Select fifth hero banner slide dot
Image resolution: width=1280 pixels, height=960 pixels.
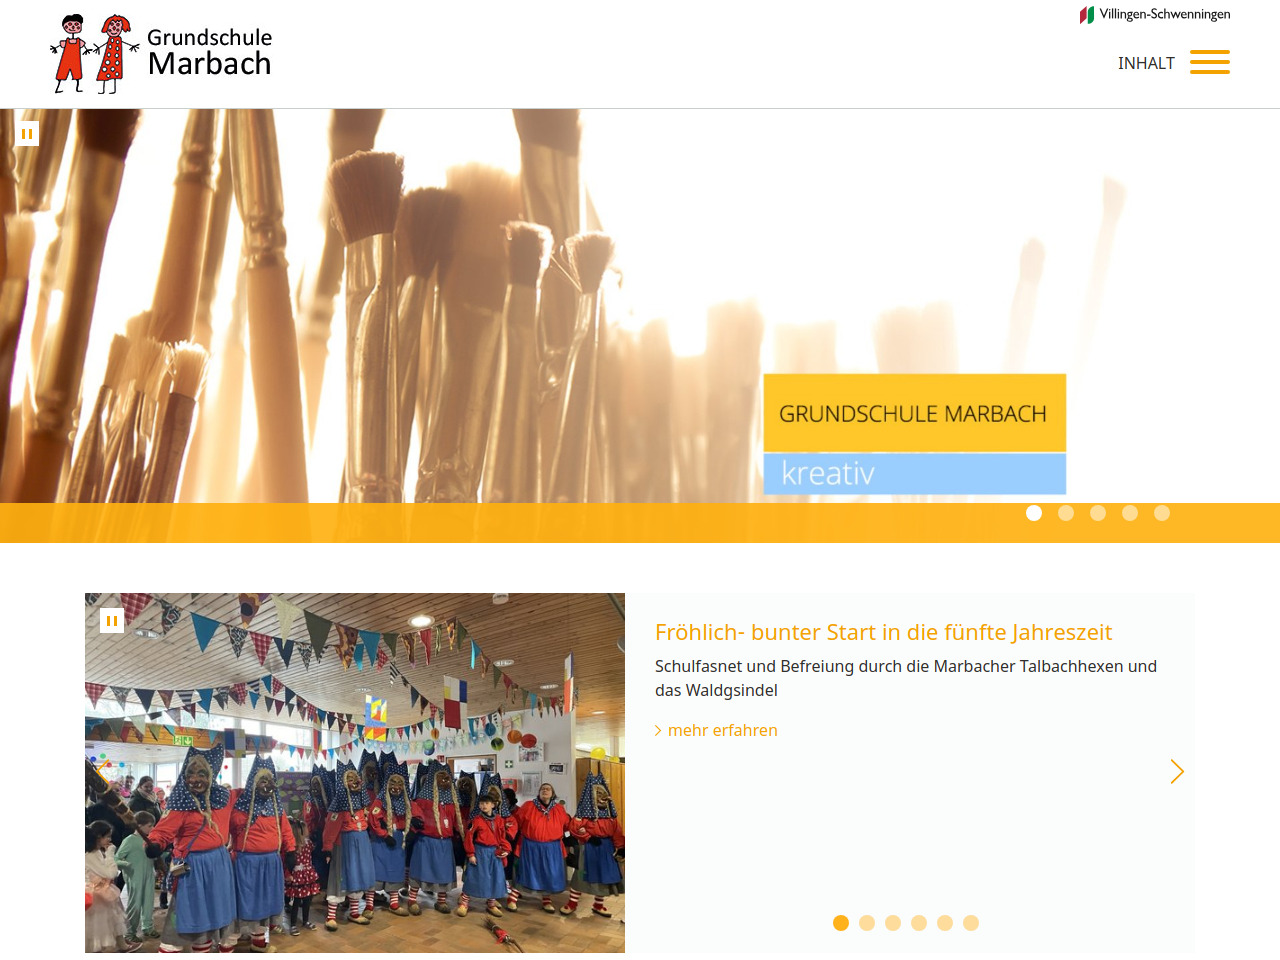click(x=1162, y=513)
